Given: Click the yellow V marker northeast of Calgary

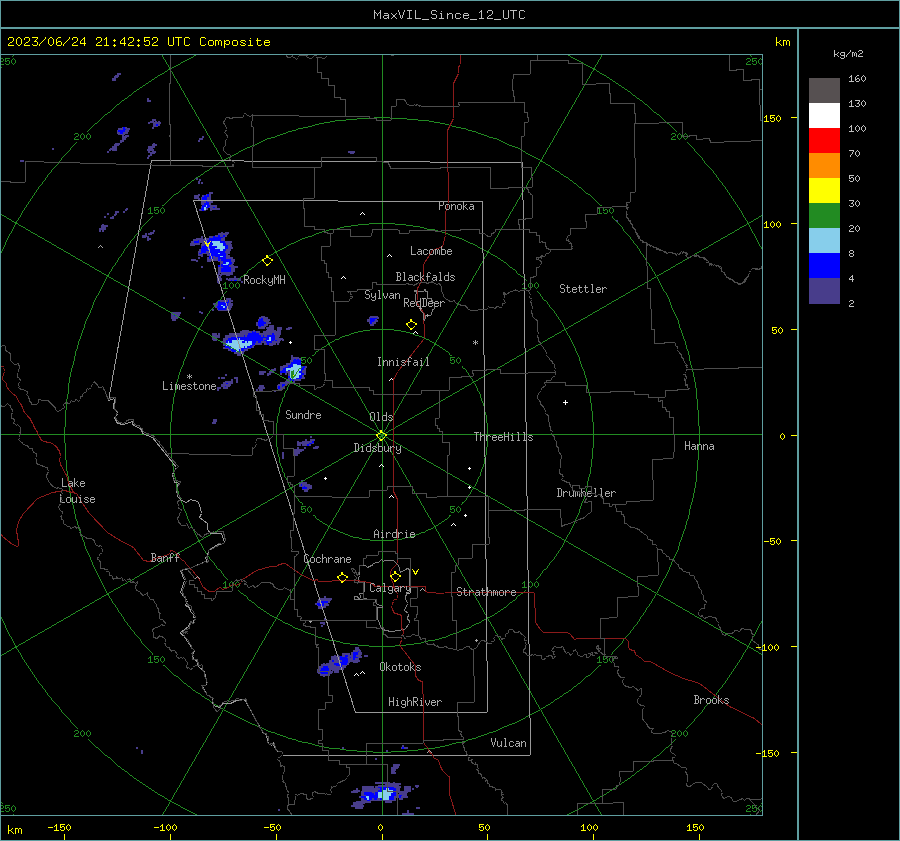Looking at the screenshot, I should click(x=415, y=572).
